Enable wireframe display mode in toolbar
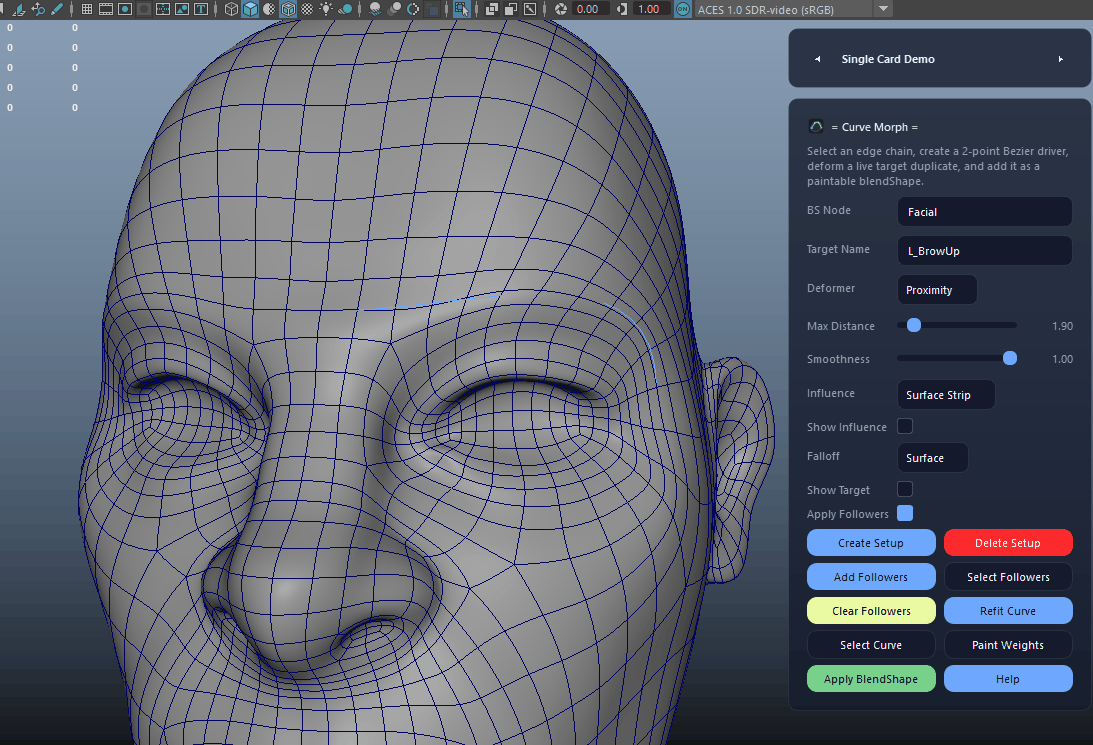 pos(231,9)
